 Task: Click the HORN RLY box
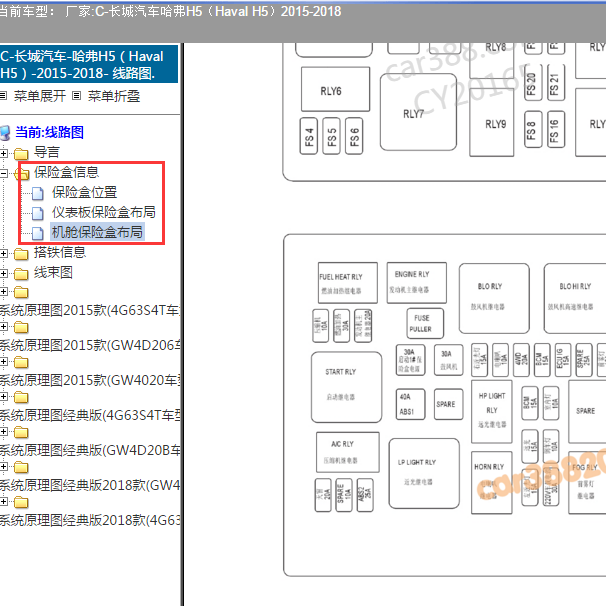point(492,483)
